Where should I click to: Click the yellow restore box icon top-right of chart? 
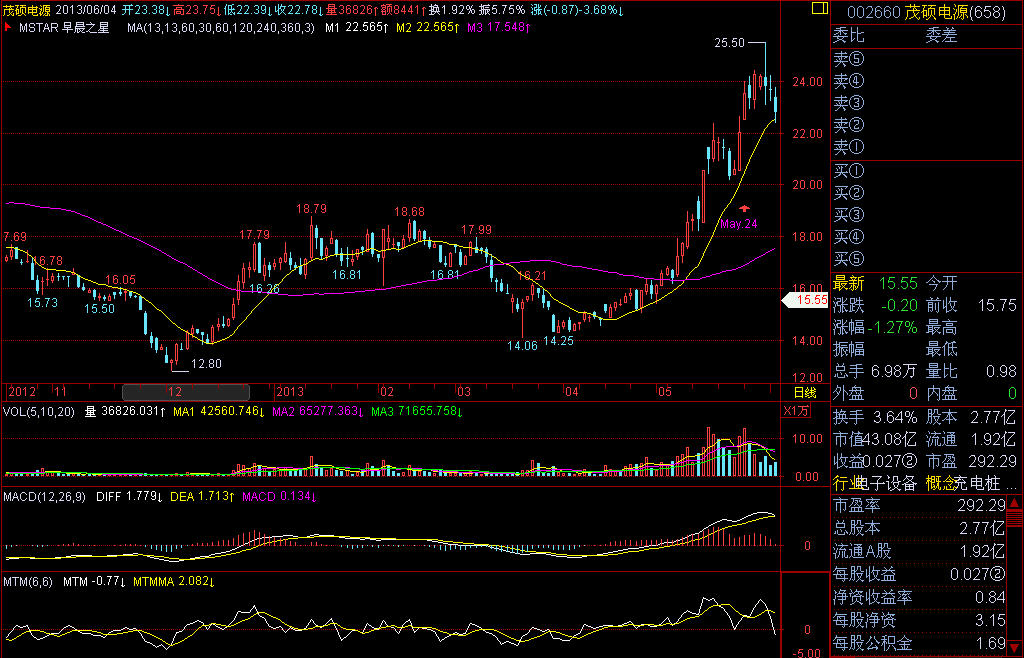(819, 9)
